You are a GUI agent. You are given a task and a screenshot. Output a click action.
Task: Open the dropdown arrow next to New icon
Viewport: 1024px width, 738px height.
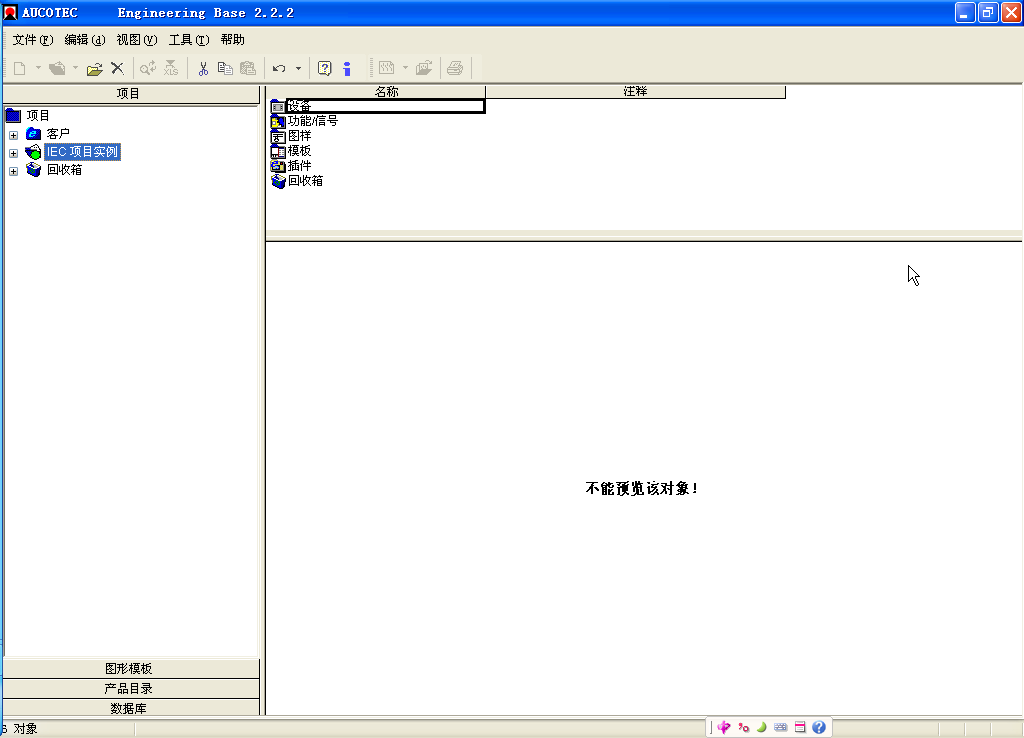coord(38,68)
